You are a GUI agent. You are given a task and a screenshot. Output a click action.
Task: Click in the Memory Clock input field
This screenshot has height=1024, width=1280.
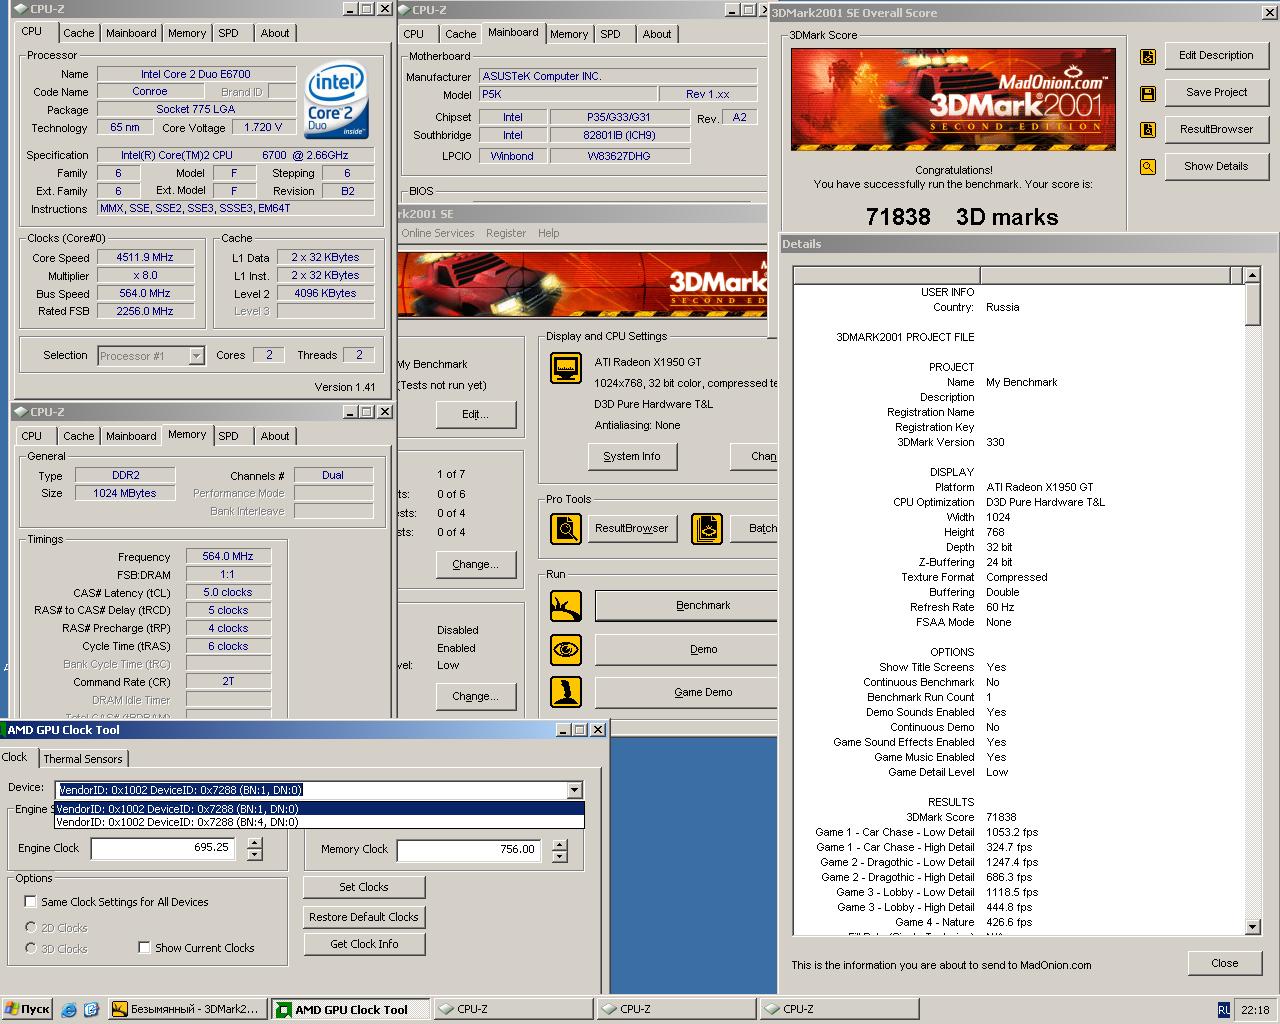(x=471, y=850)
